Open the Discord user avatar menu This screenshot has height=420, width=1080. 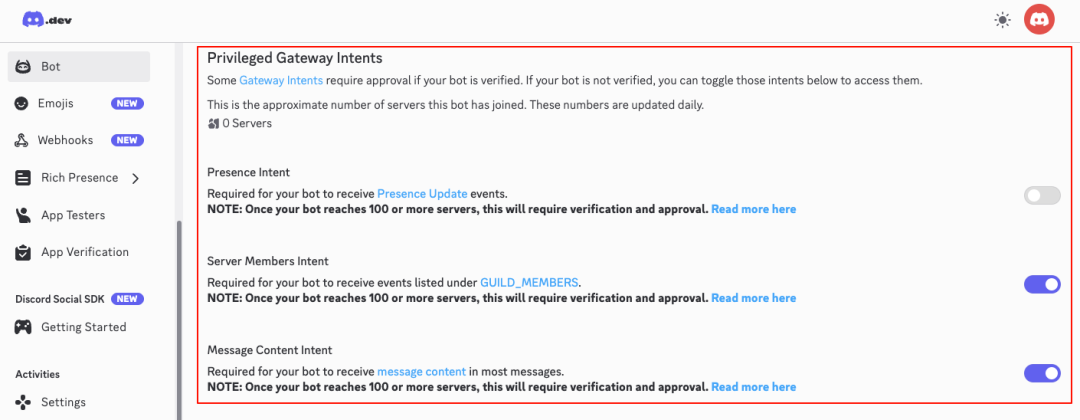coord(1040,19)
